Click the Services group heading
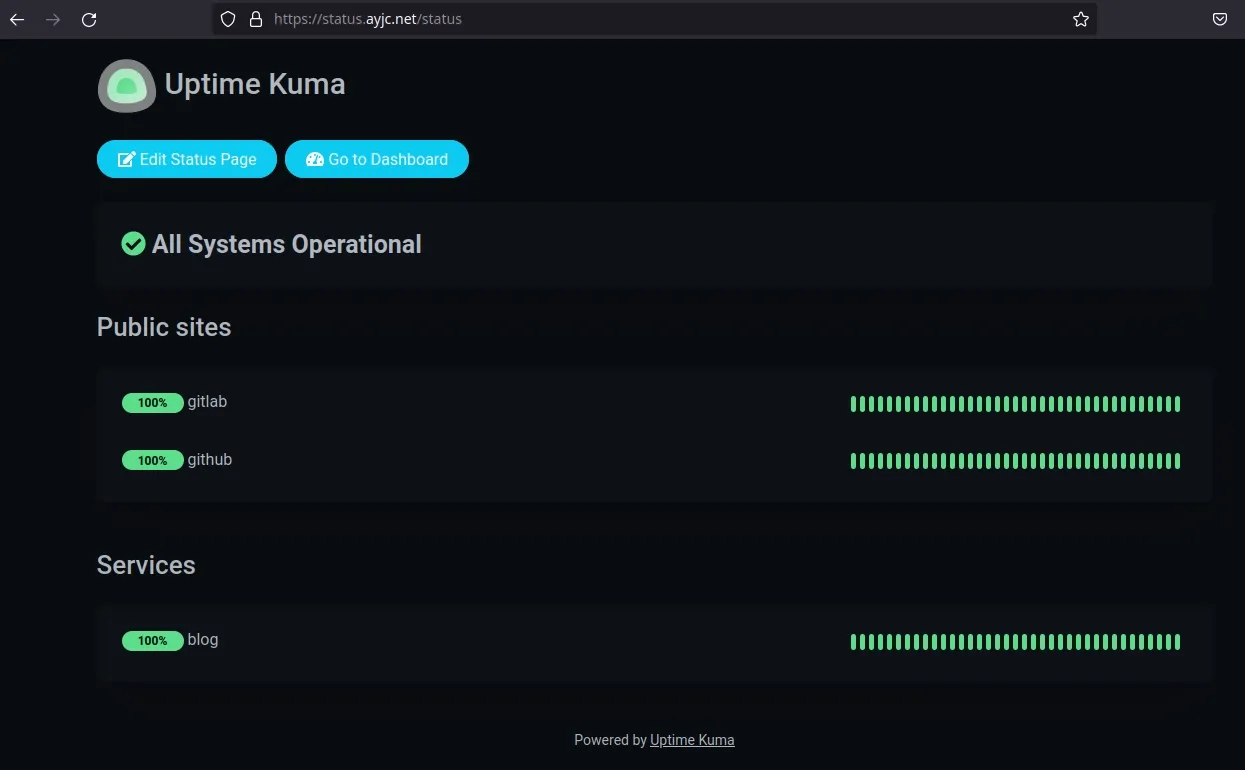 pyautogui.click(x=146, y=565)
